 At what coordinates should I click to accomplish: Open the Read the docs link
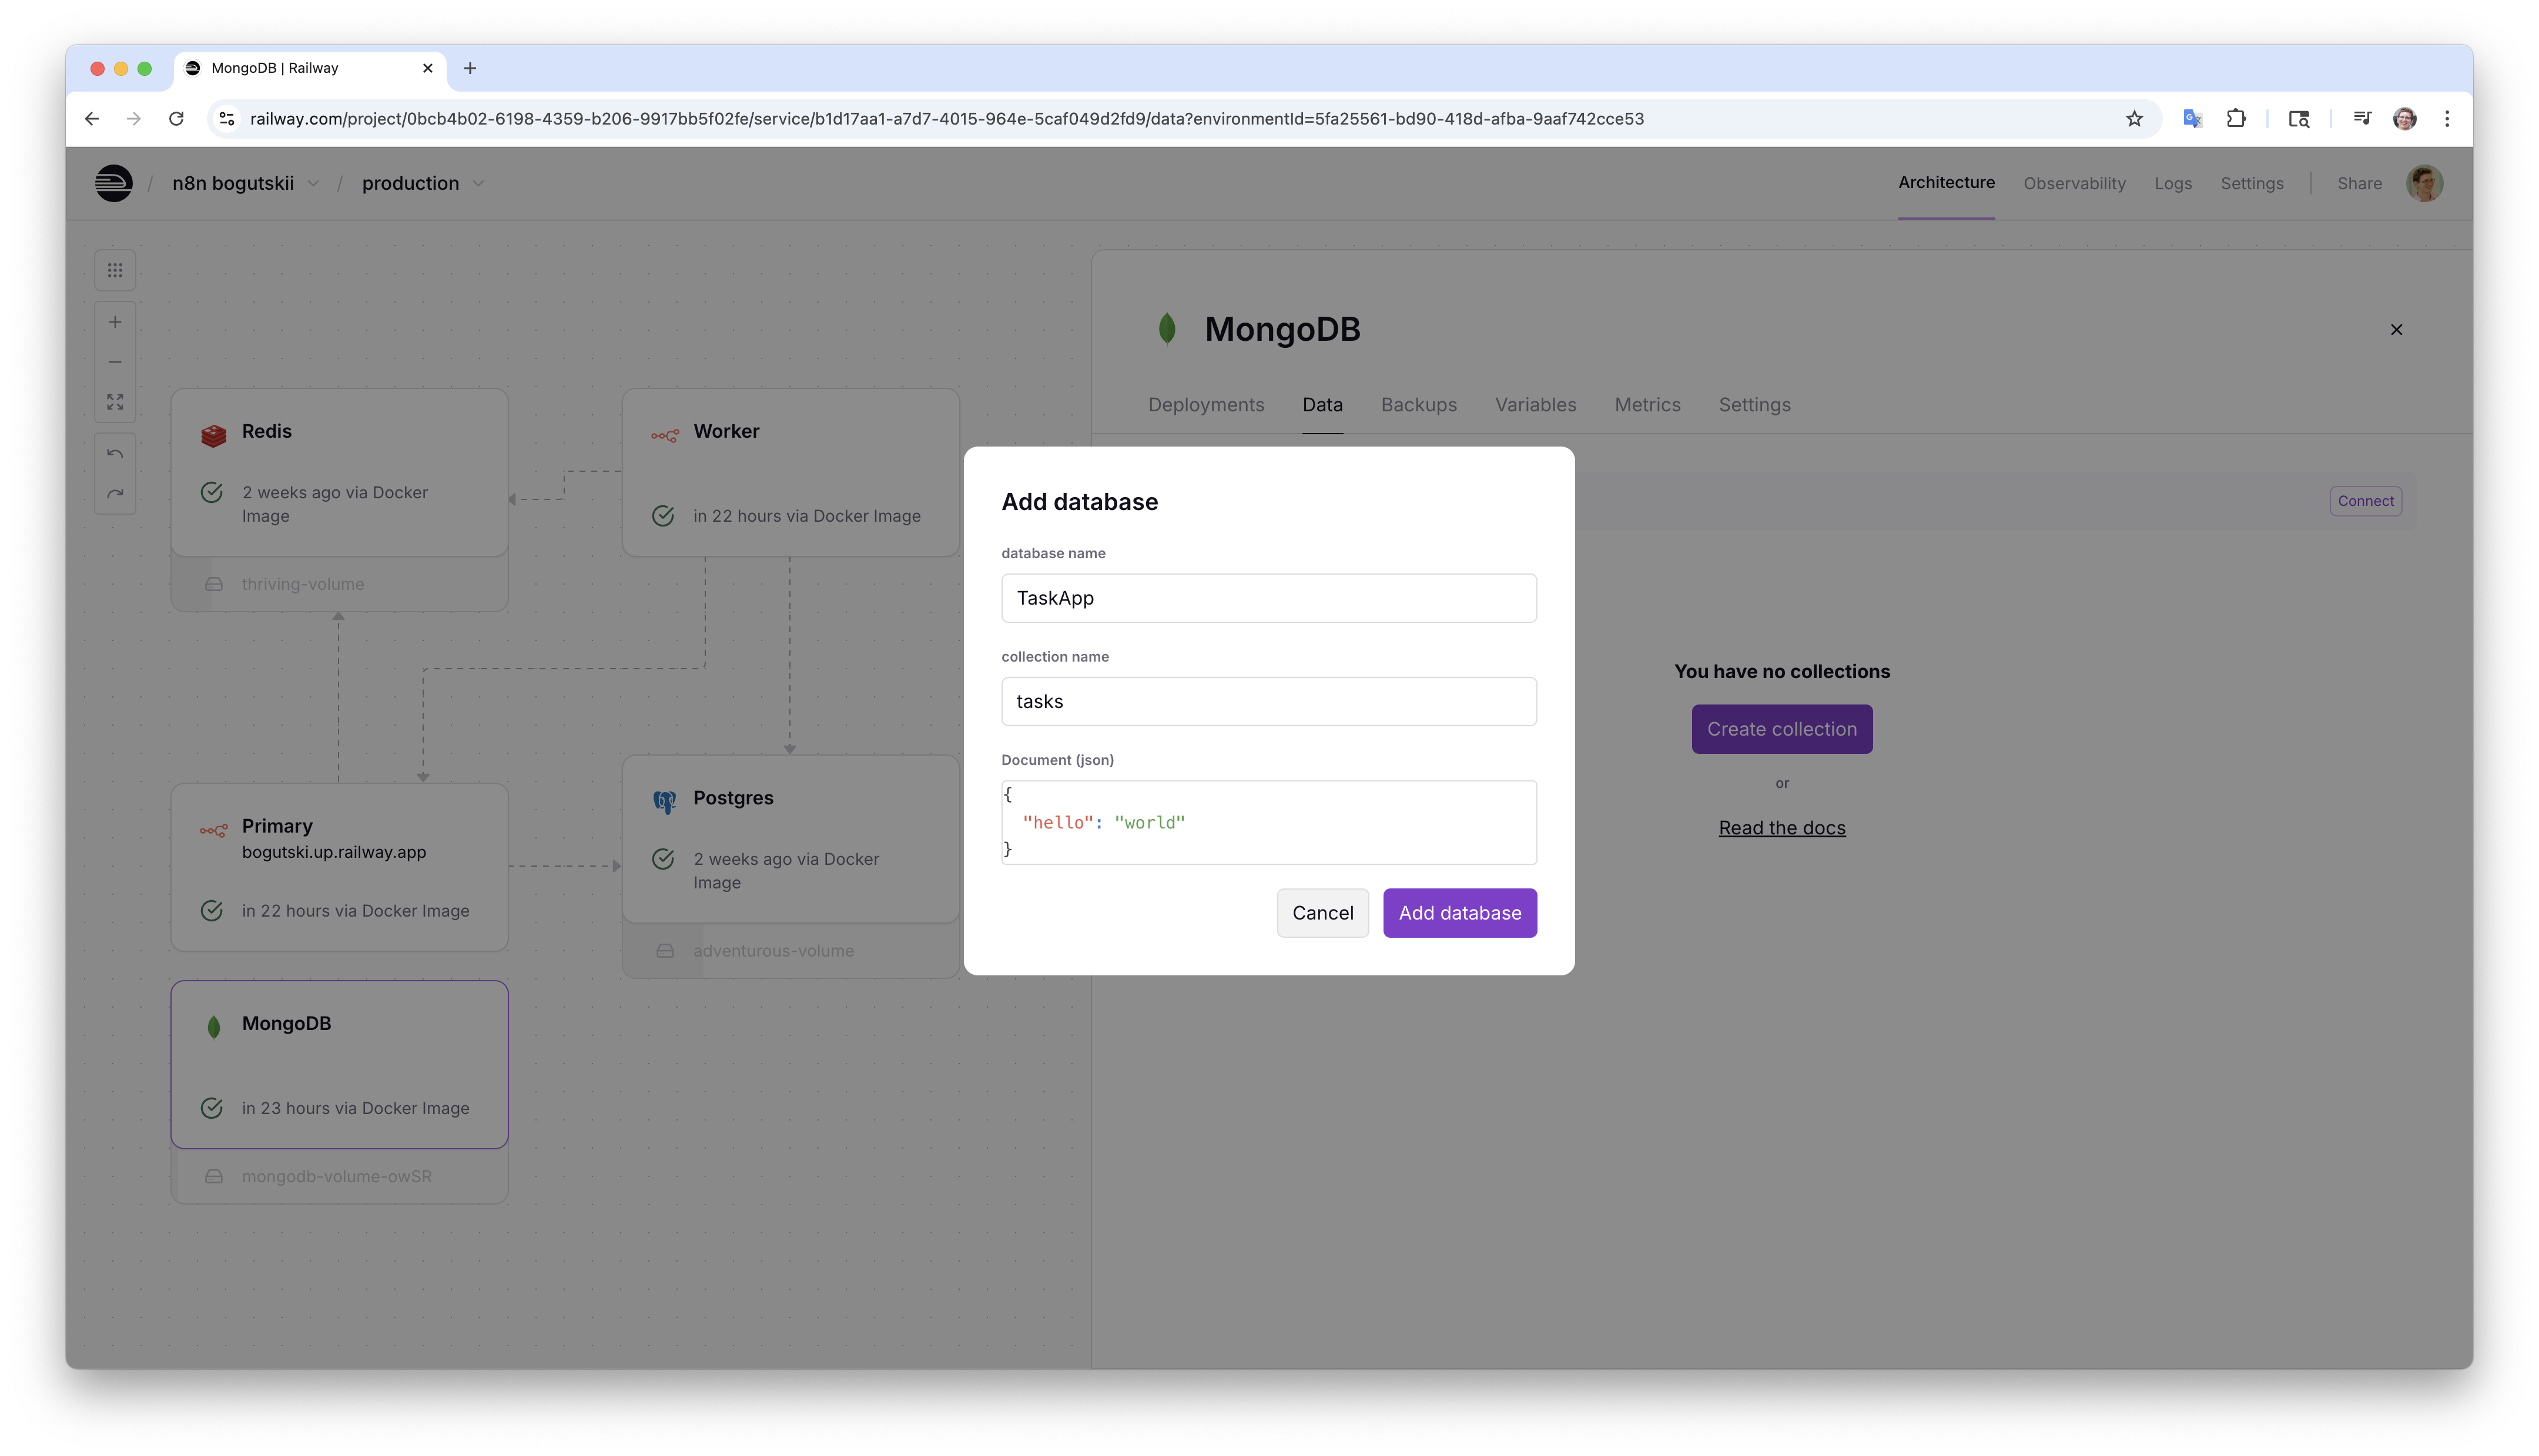(1781, 828)
